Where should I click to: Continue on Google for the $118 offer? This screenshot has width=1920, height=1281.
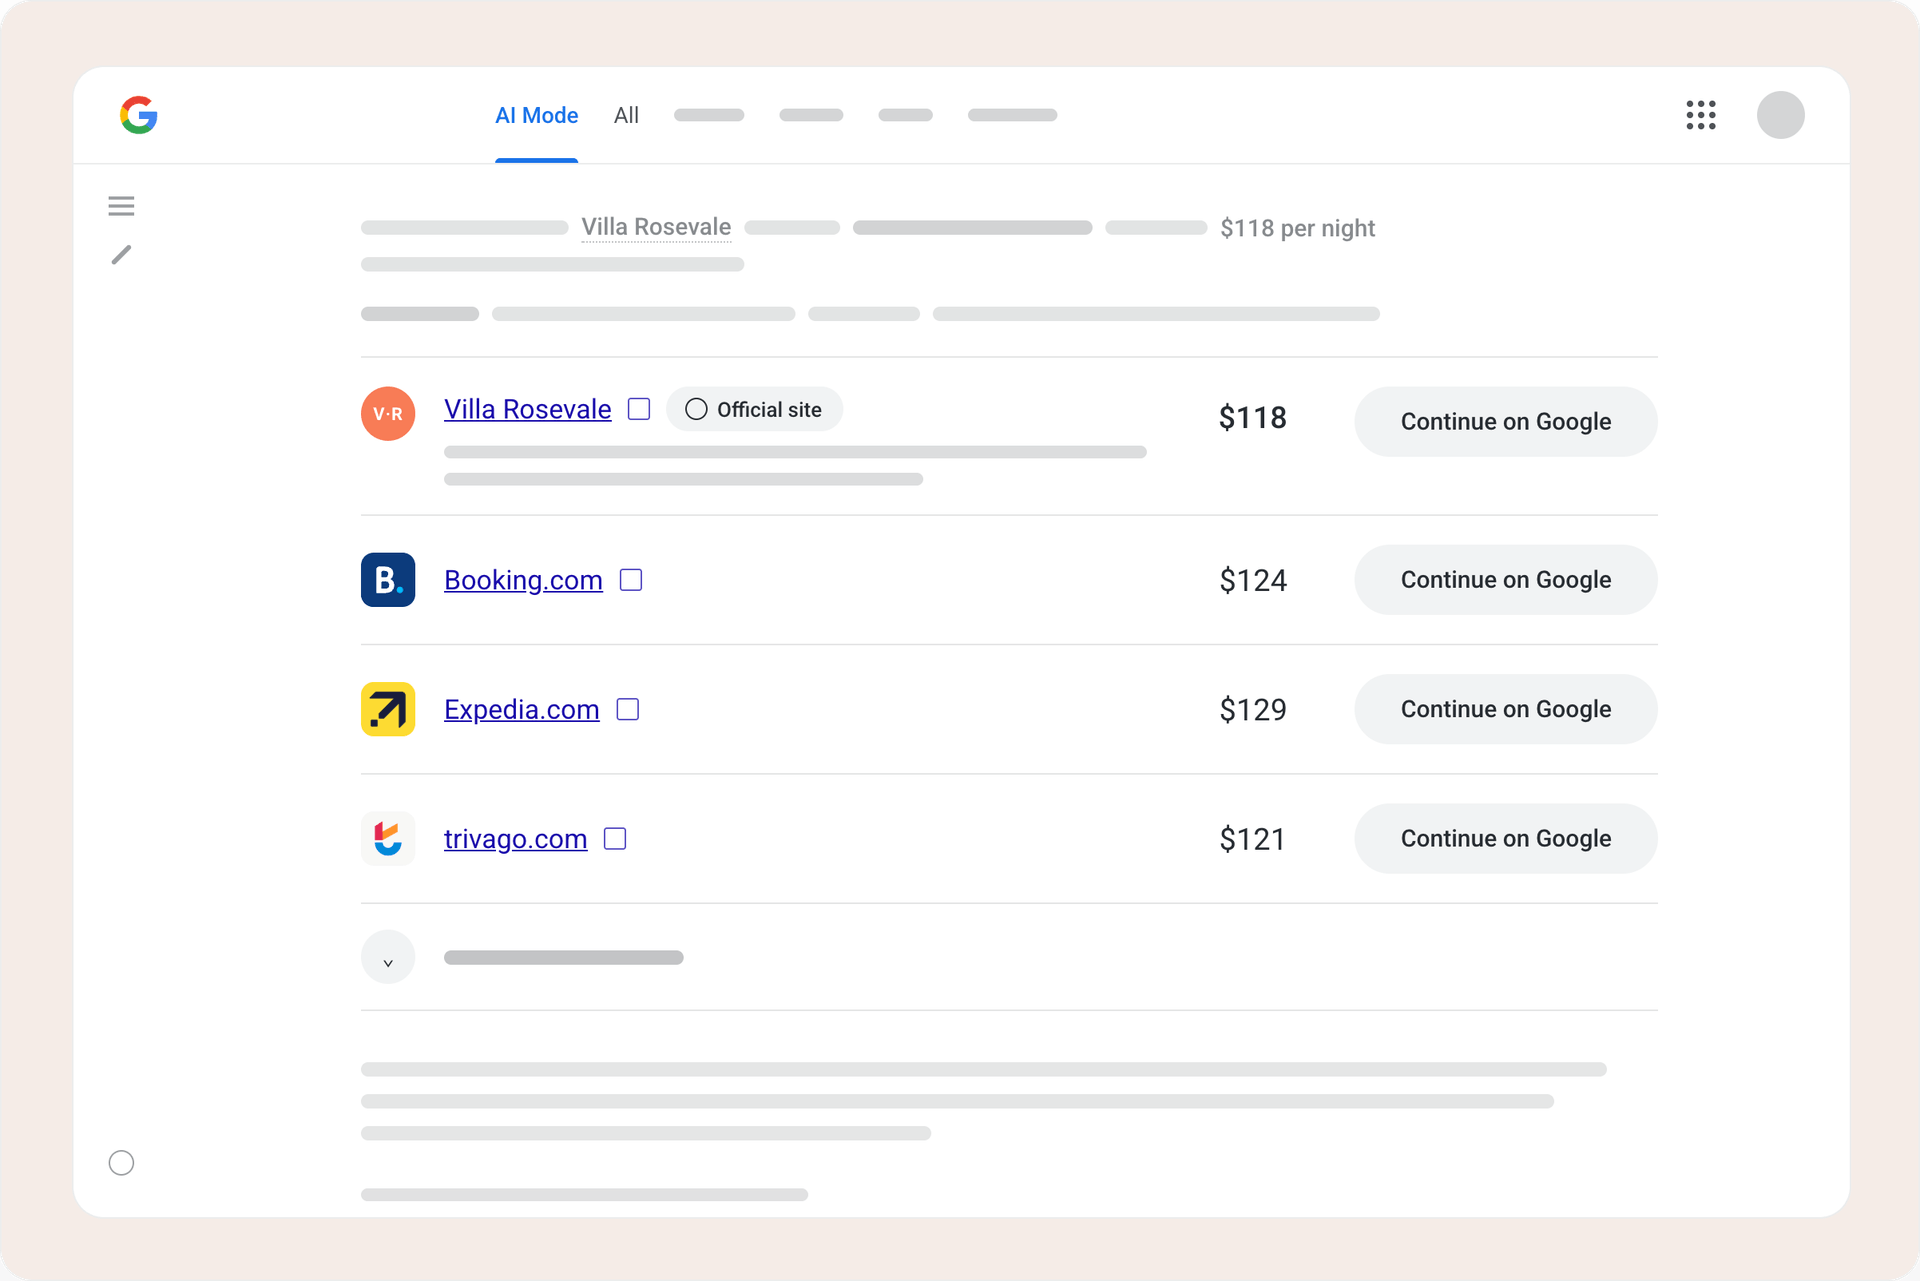[x=1505, y=421]
